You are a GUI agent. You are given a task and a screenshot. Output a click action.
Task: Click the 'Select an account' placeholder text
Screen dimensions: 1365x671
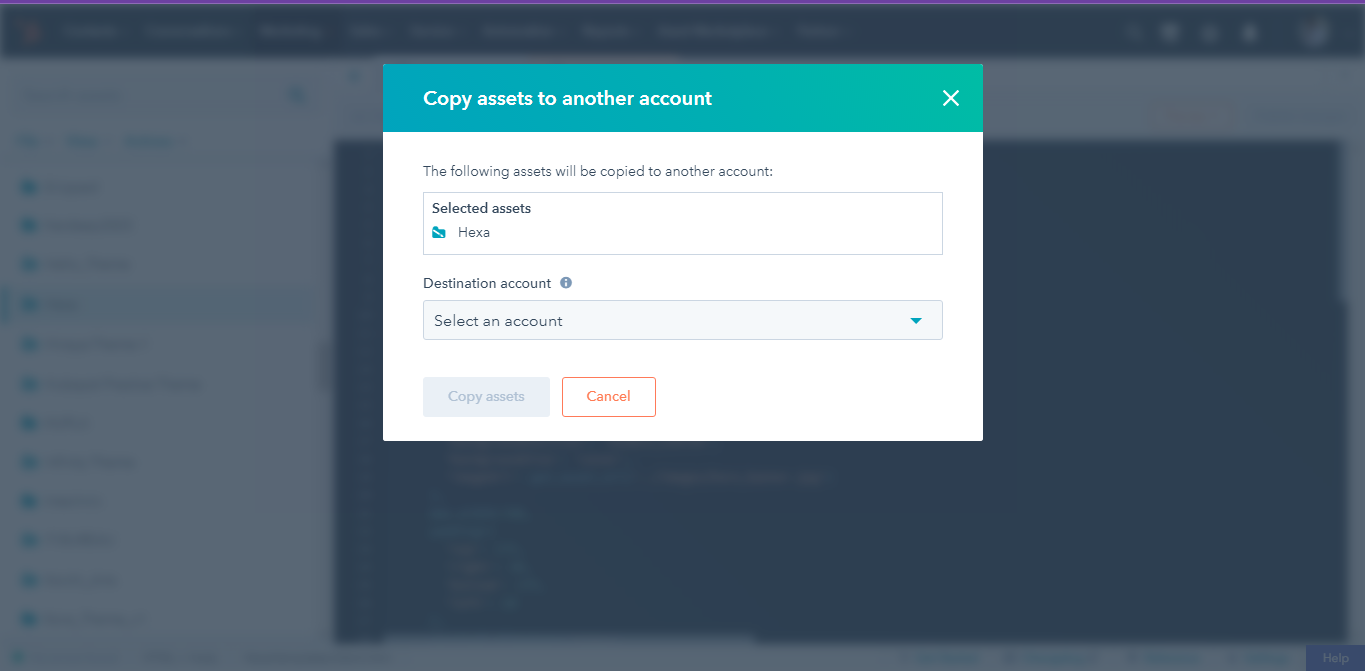[498, 321]
